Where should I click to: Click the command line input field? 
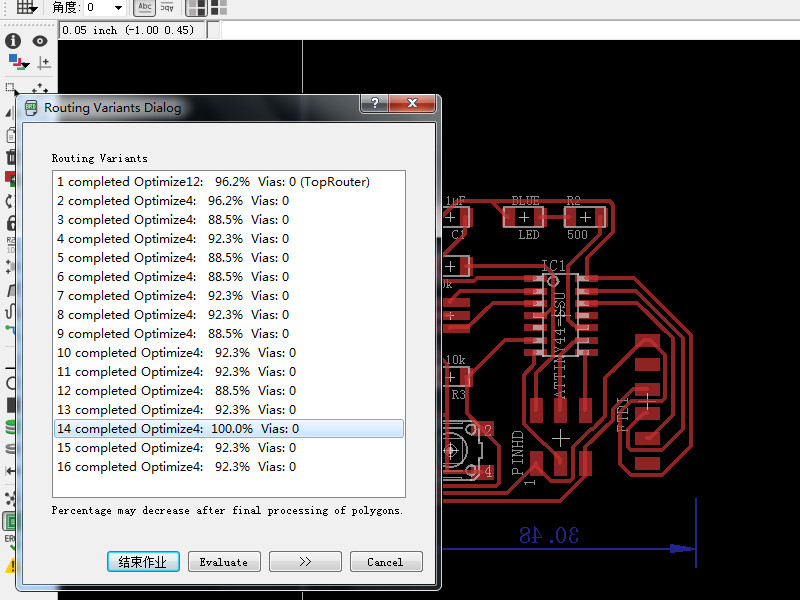pos(510,30)
